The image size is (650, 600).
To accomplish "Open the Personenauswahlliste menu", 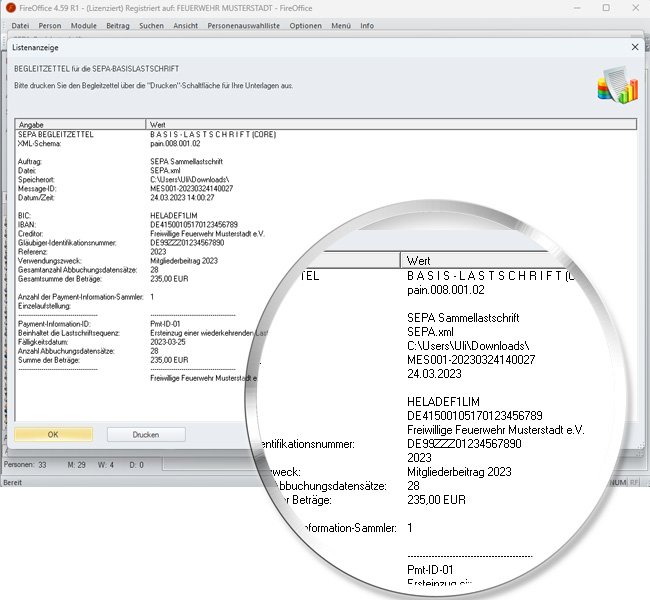I will pos(244,25).
